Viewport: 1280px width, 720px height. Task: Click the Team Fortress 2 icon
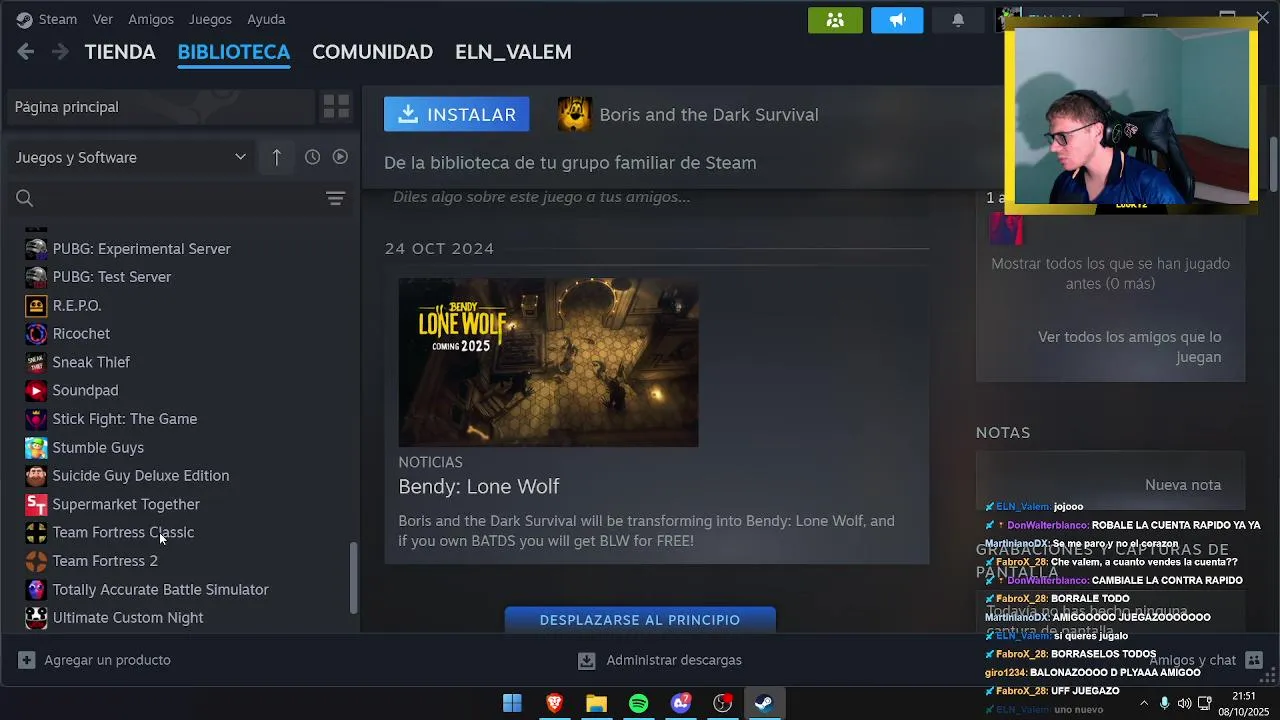tap(36, 561)
